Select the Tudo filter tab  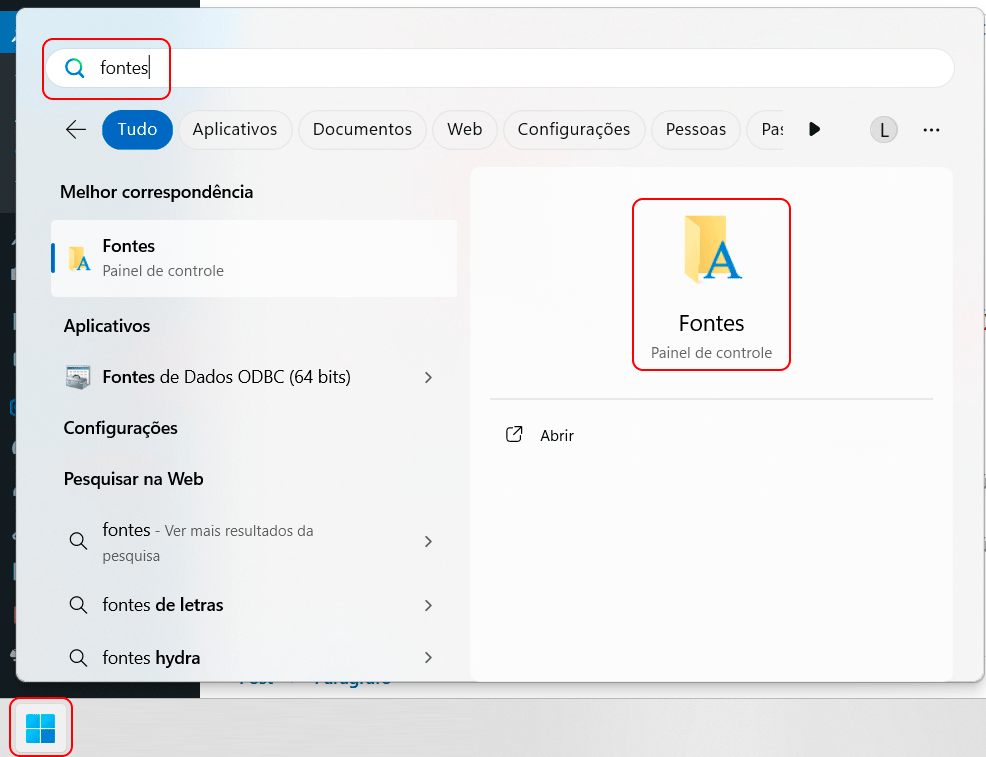pyautogui.click(x=137, y=130)
